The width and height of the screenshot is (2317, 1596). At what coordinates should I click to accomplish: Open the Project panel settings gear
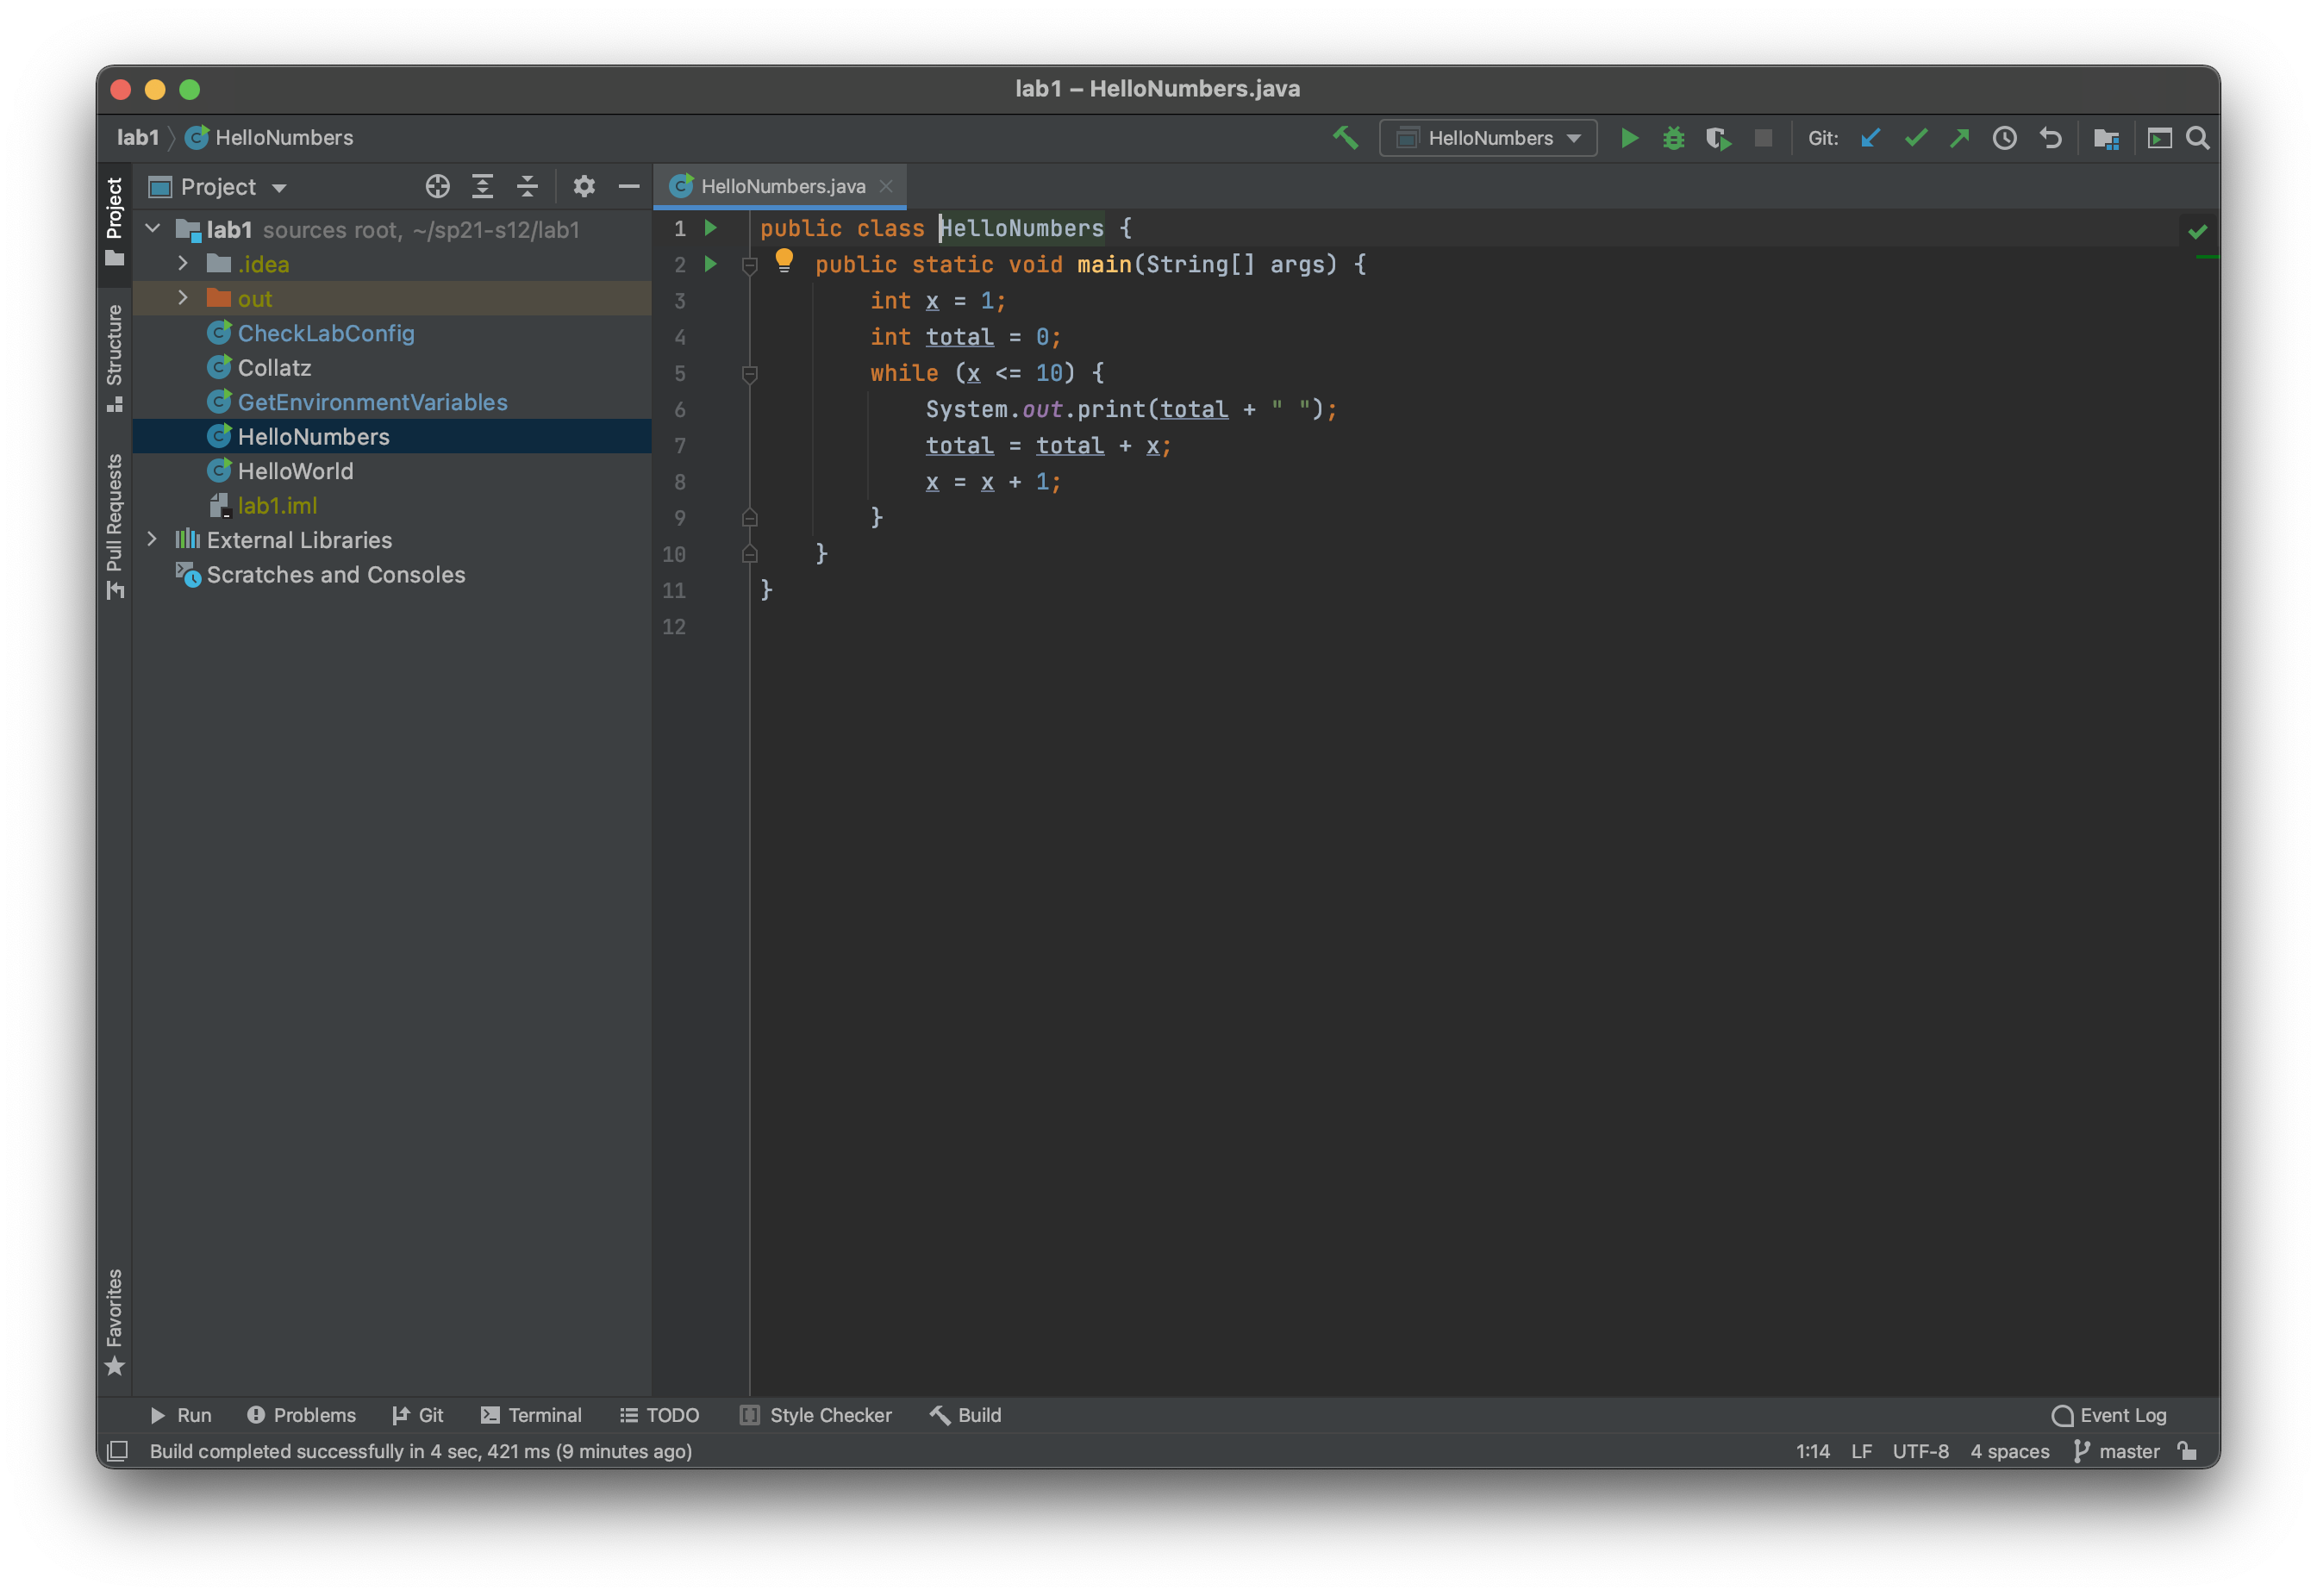click(x=584, y=186)
